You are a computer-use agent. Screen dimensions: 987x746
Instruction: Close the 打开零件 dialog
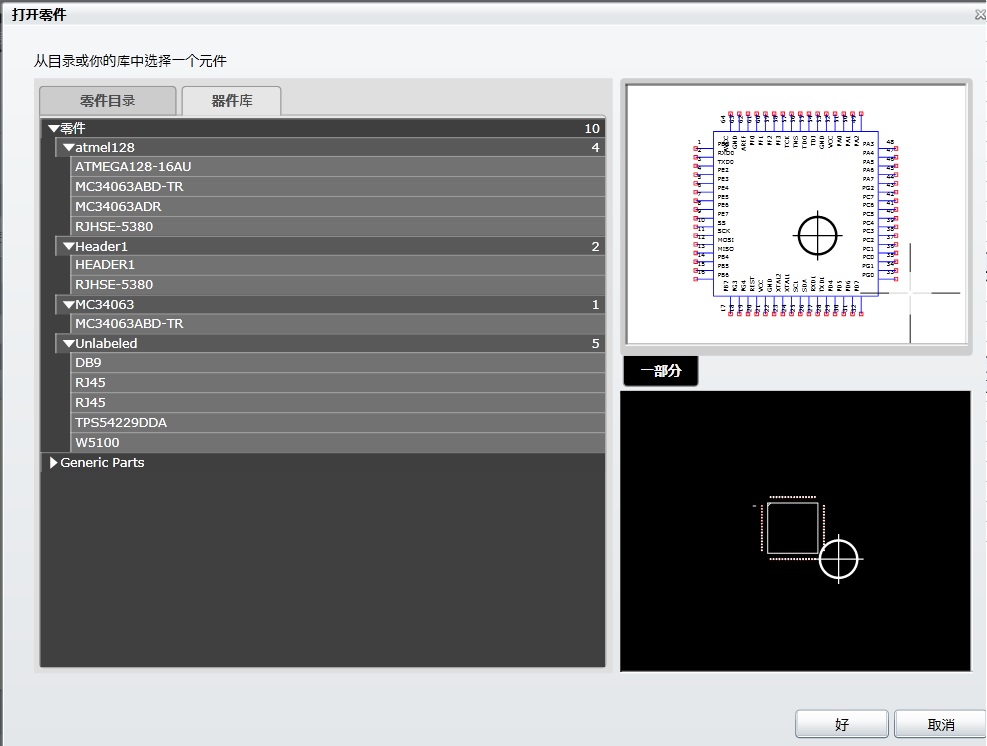click(980, 16)
